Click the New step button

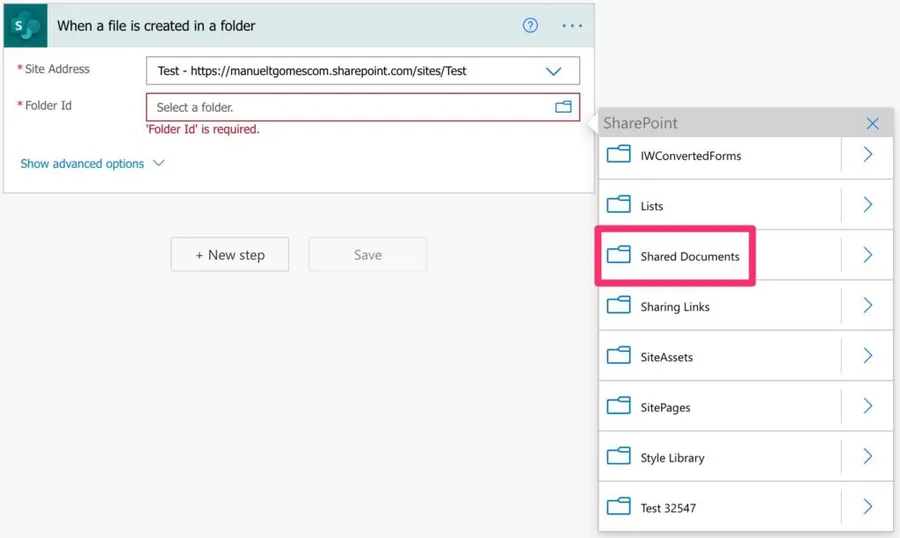tap(230, 255)
